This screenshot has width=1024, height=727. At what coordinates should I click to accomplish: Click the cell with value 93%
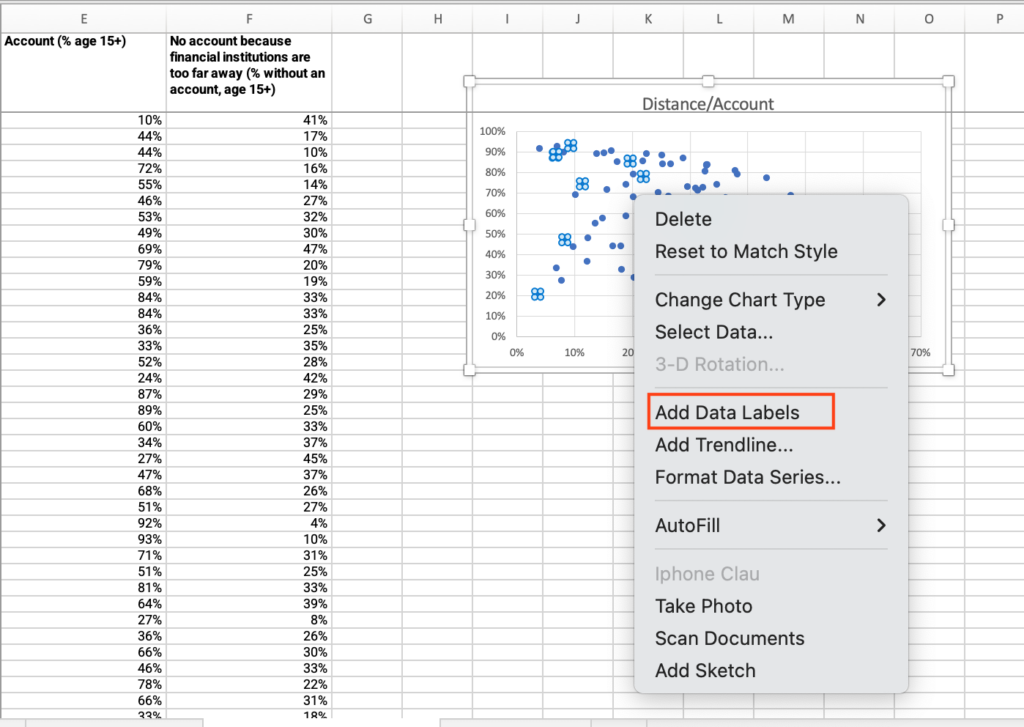click(84, 540)
